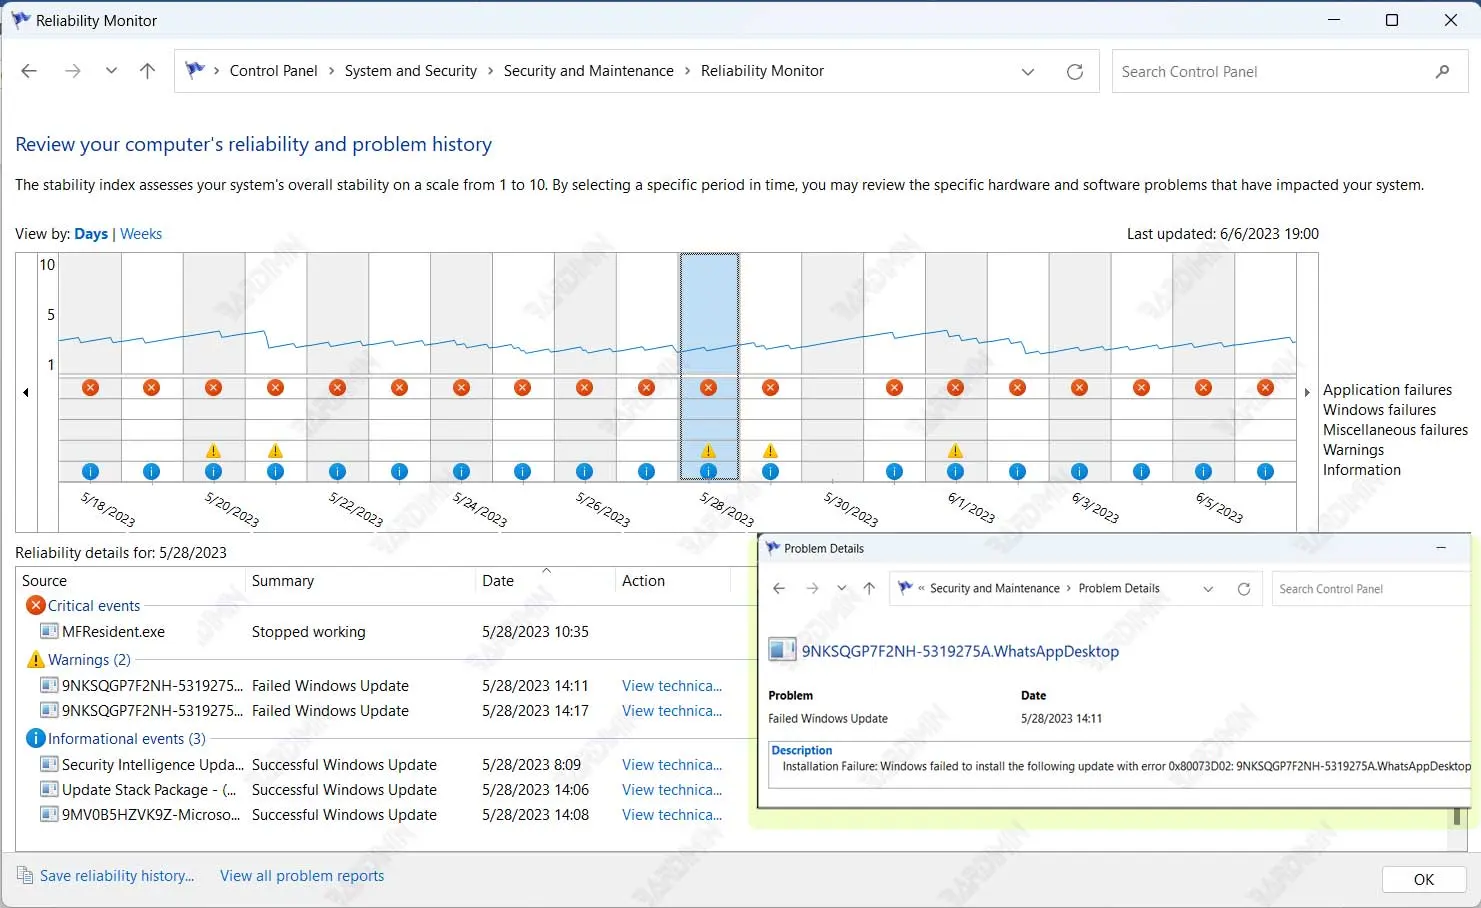Click the information icon on the 6/5/2023 column

(1203, 472)
